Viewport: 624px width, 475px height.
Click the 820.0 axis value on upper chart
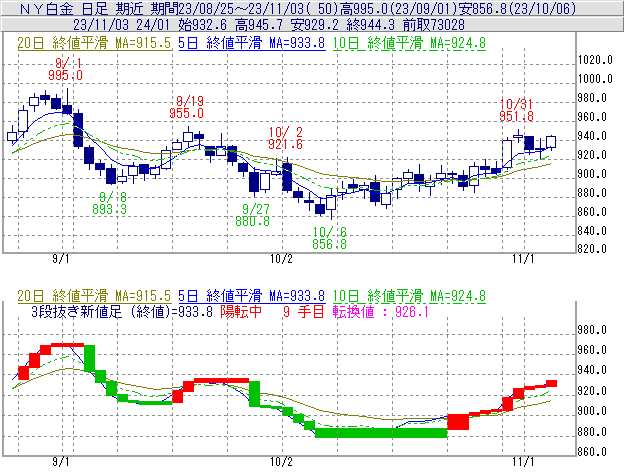click(592, 249)
